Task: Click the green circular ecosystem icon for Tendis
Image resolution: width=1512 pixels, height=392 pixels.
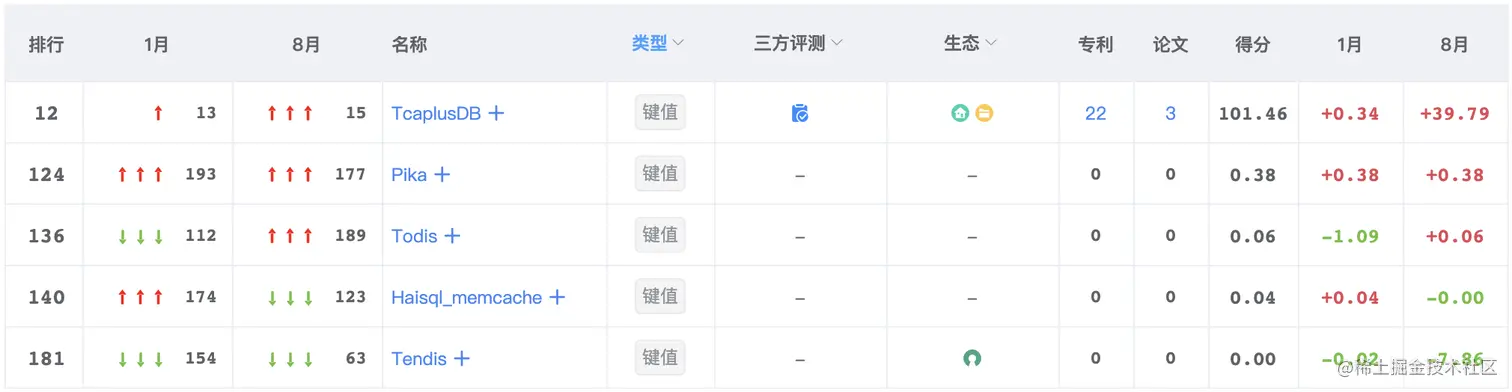Action: pyautogui.click(x=971, y=358)
